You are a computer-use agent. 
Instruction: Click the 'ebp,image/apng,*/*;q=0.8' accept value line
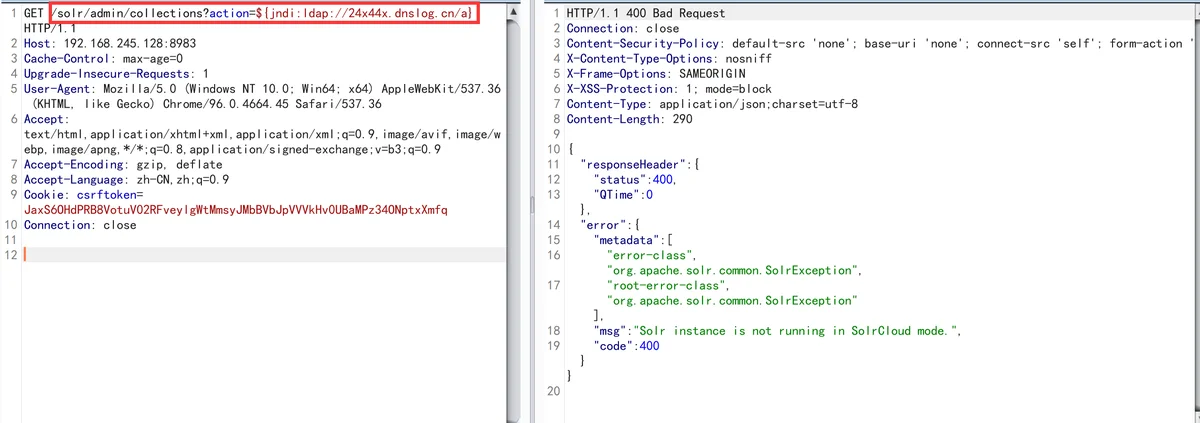click(232, 149)
